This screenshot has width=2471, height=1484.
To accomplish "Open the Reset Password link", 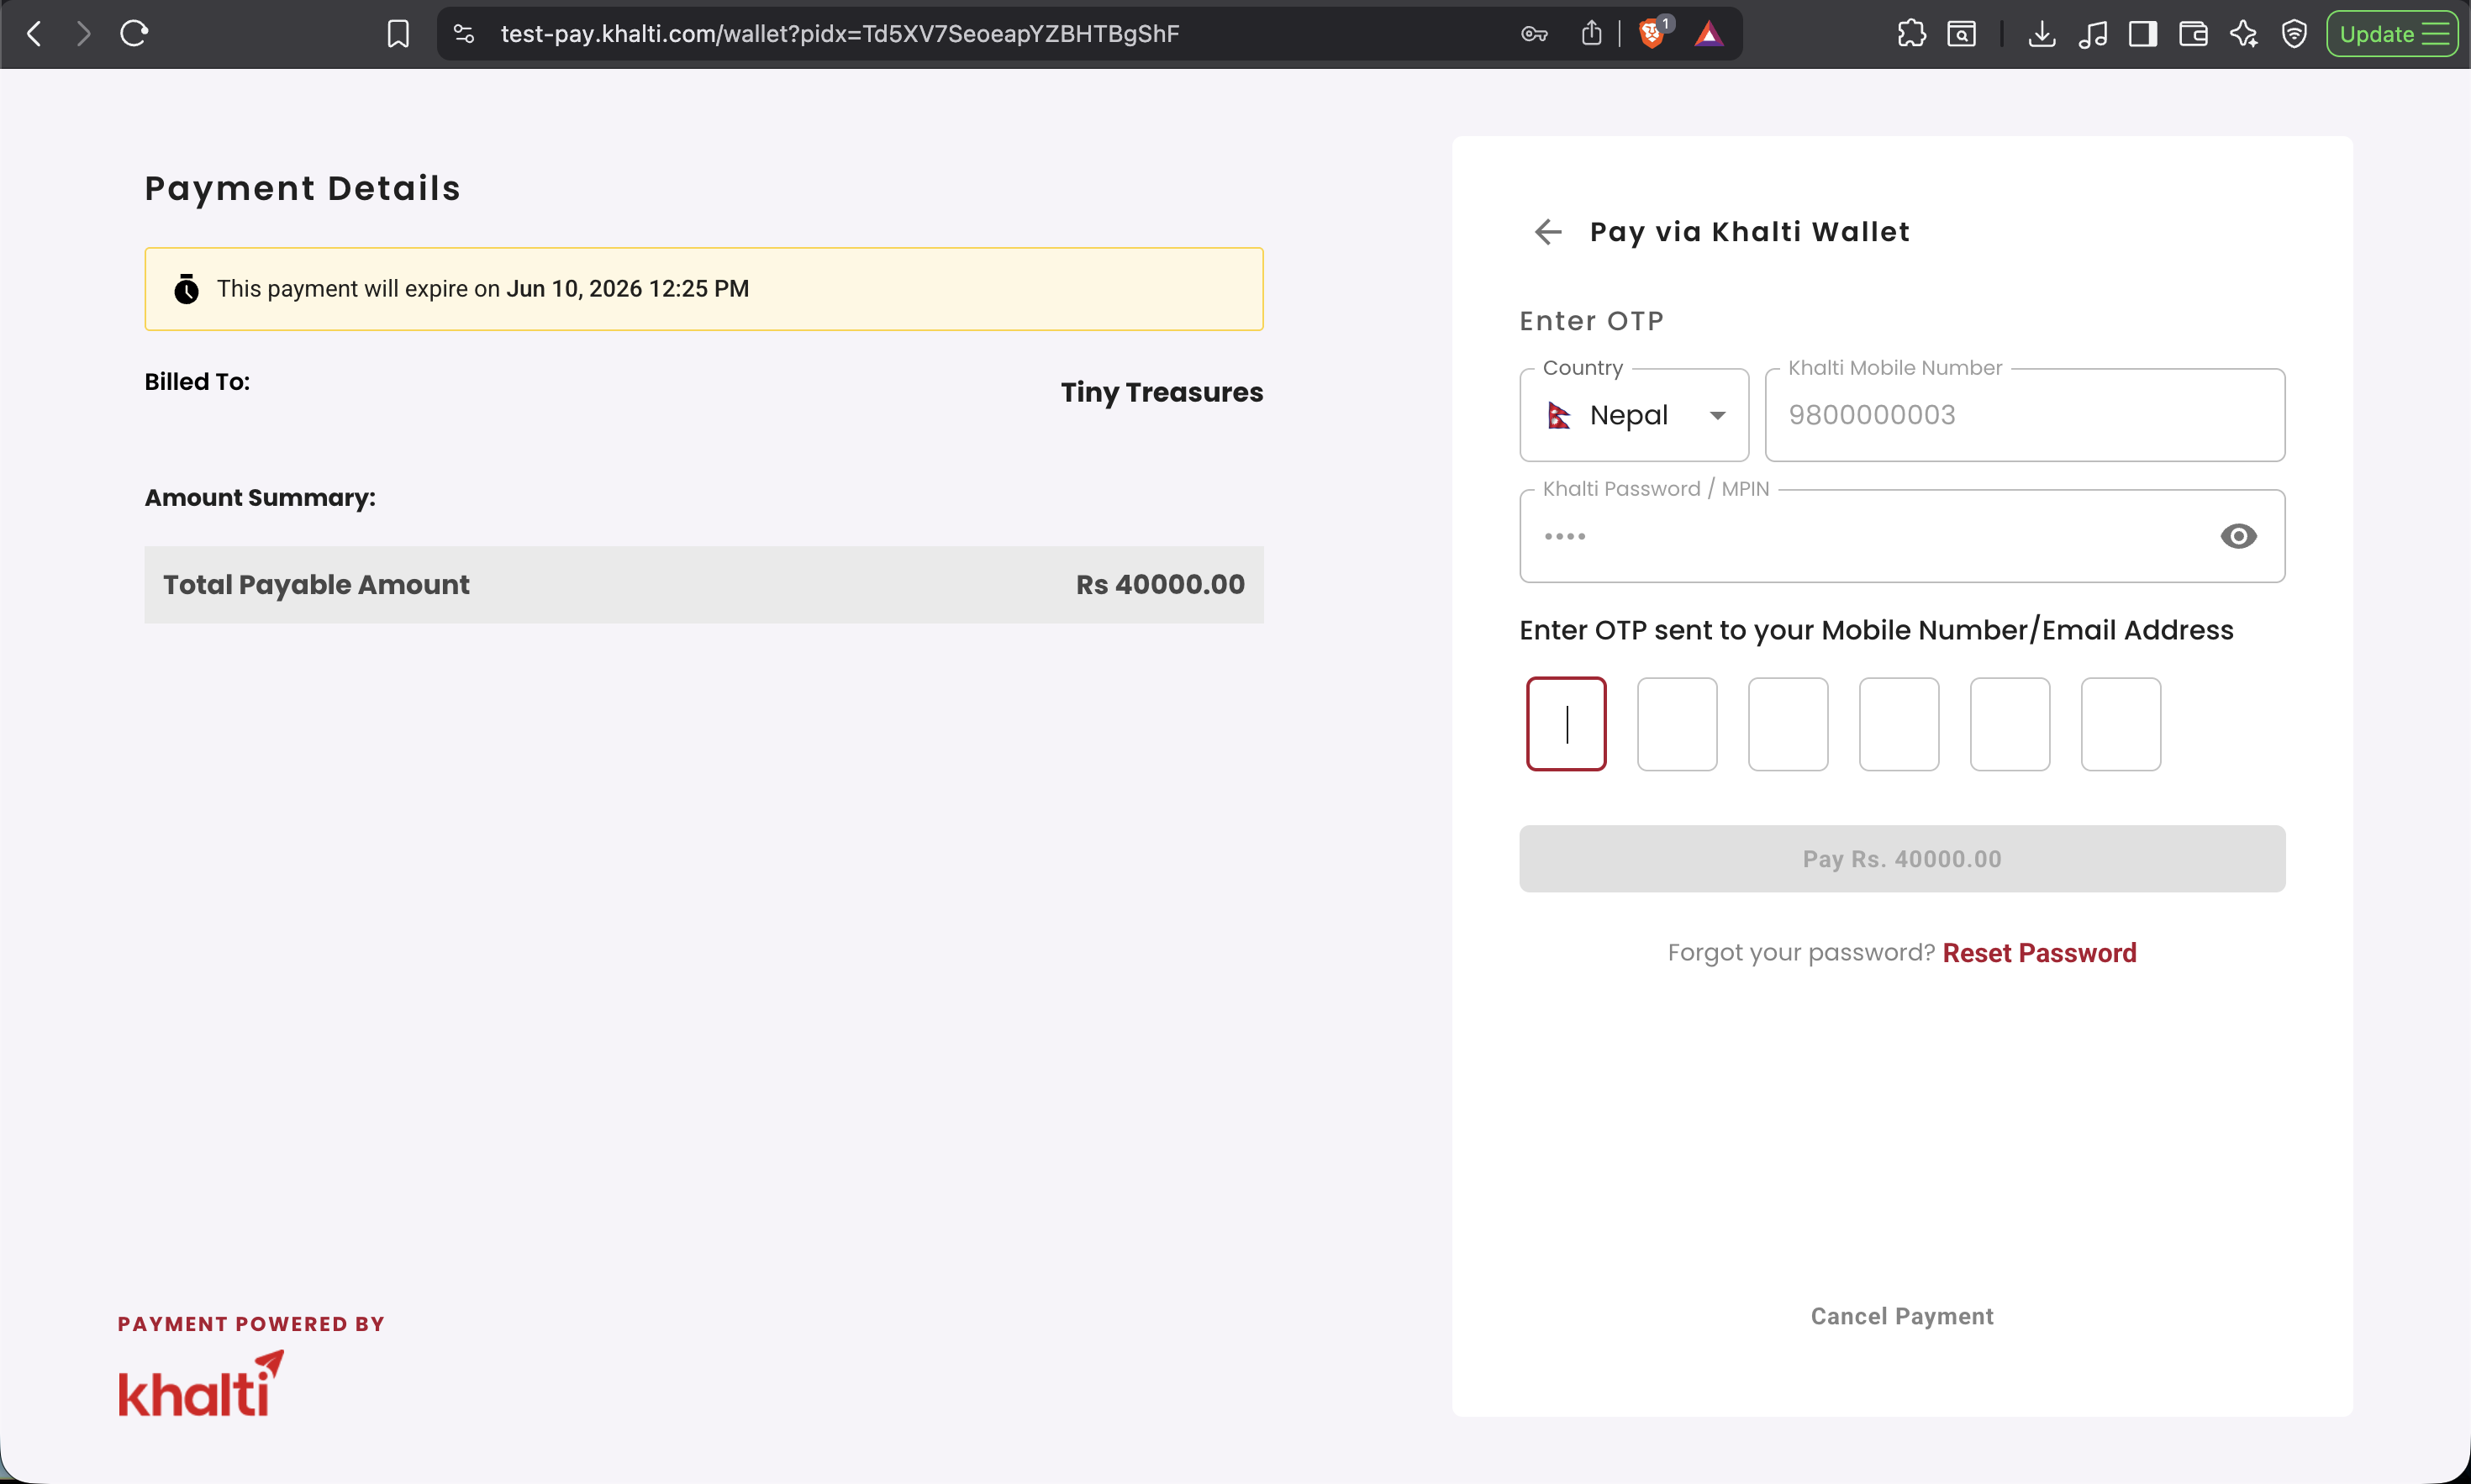I will (x=2039, y=953).
